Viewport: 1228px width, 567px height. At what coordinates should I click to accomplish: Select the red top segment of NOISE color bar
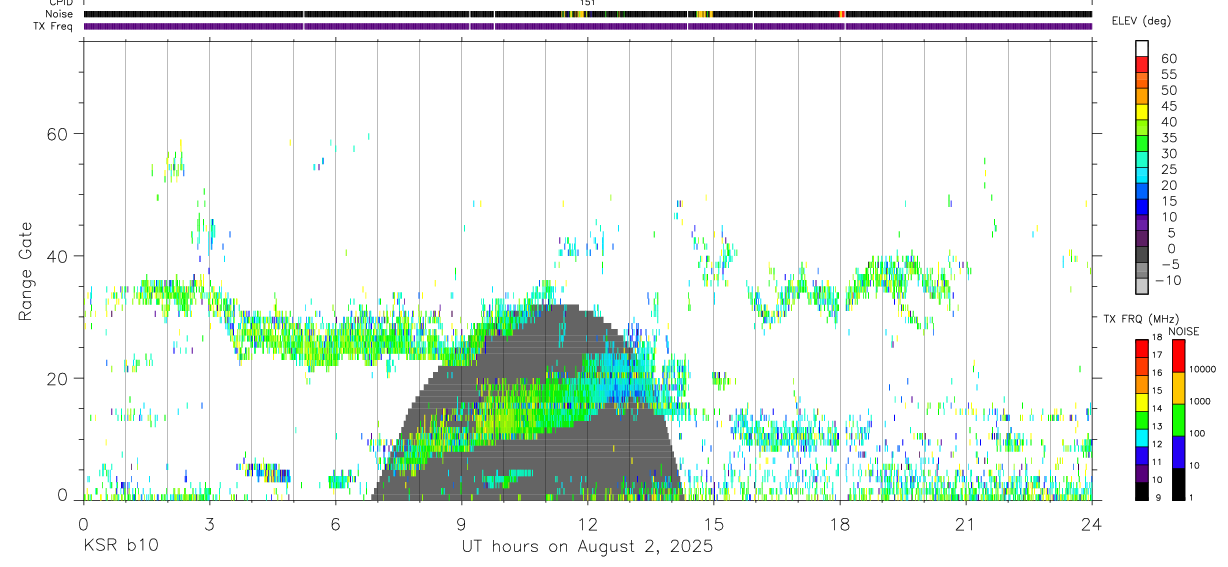coord(1178,356)
